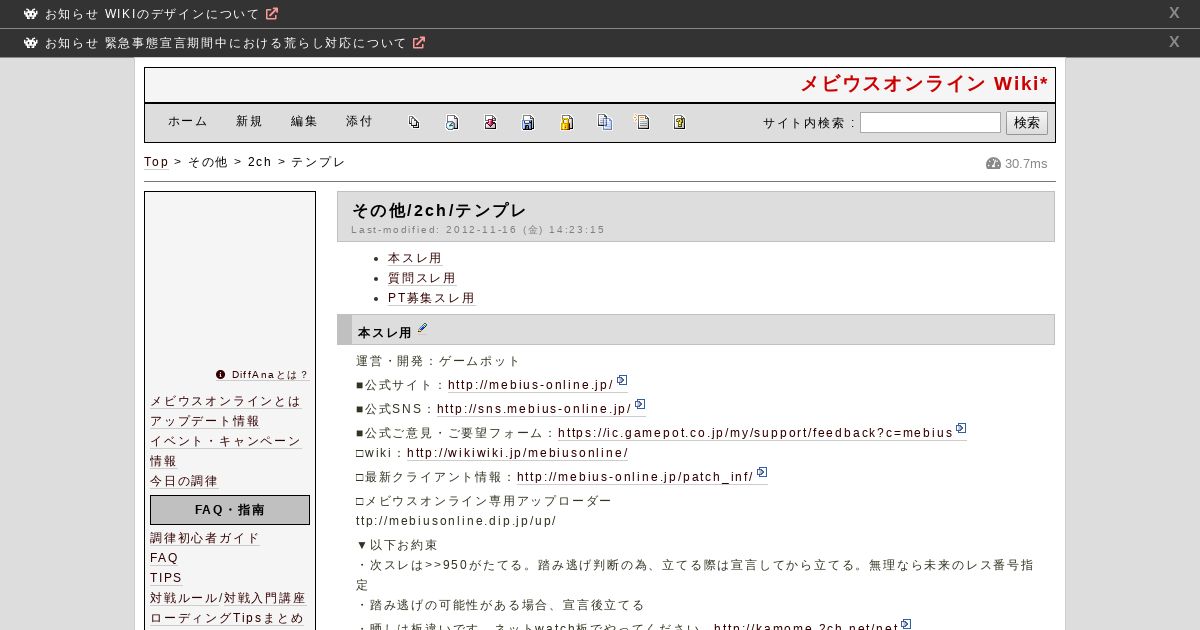Jump to the 質問スレ用 contents link
The image size is (1200, 630).
coord(422,278)
